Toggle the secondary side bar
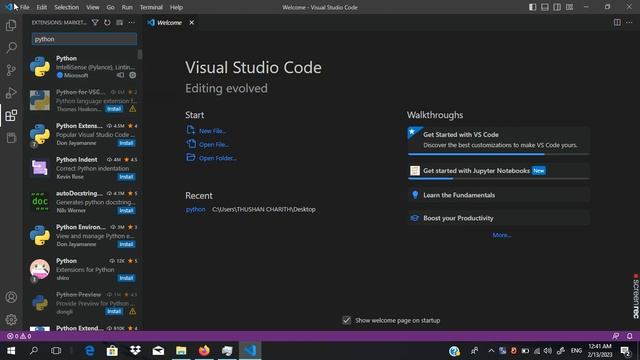The width and height of the screenshot is (640, 360). click(x=557, y=7)
